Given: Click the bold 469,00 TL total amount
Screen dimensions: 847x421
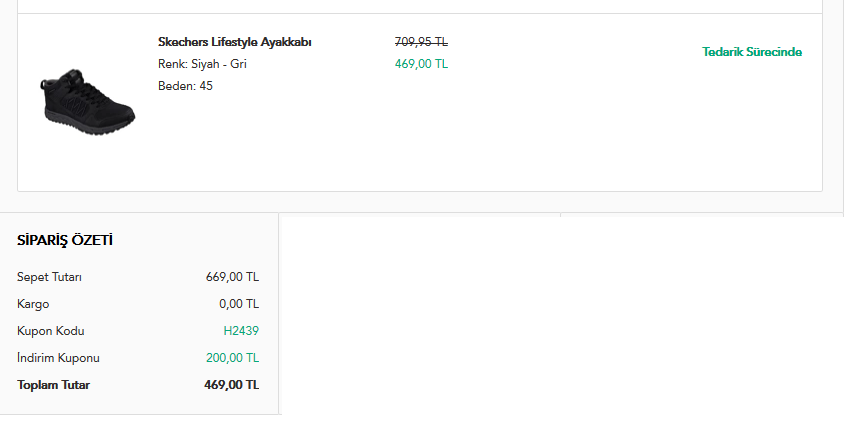Looking at the screenshot, I should (x=231, y=385).
